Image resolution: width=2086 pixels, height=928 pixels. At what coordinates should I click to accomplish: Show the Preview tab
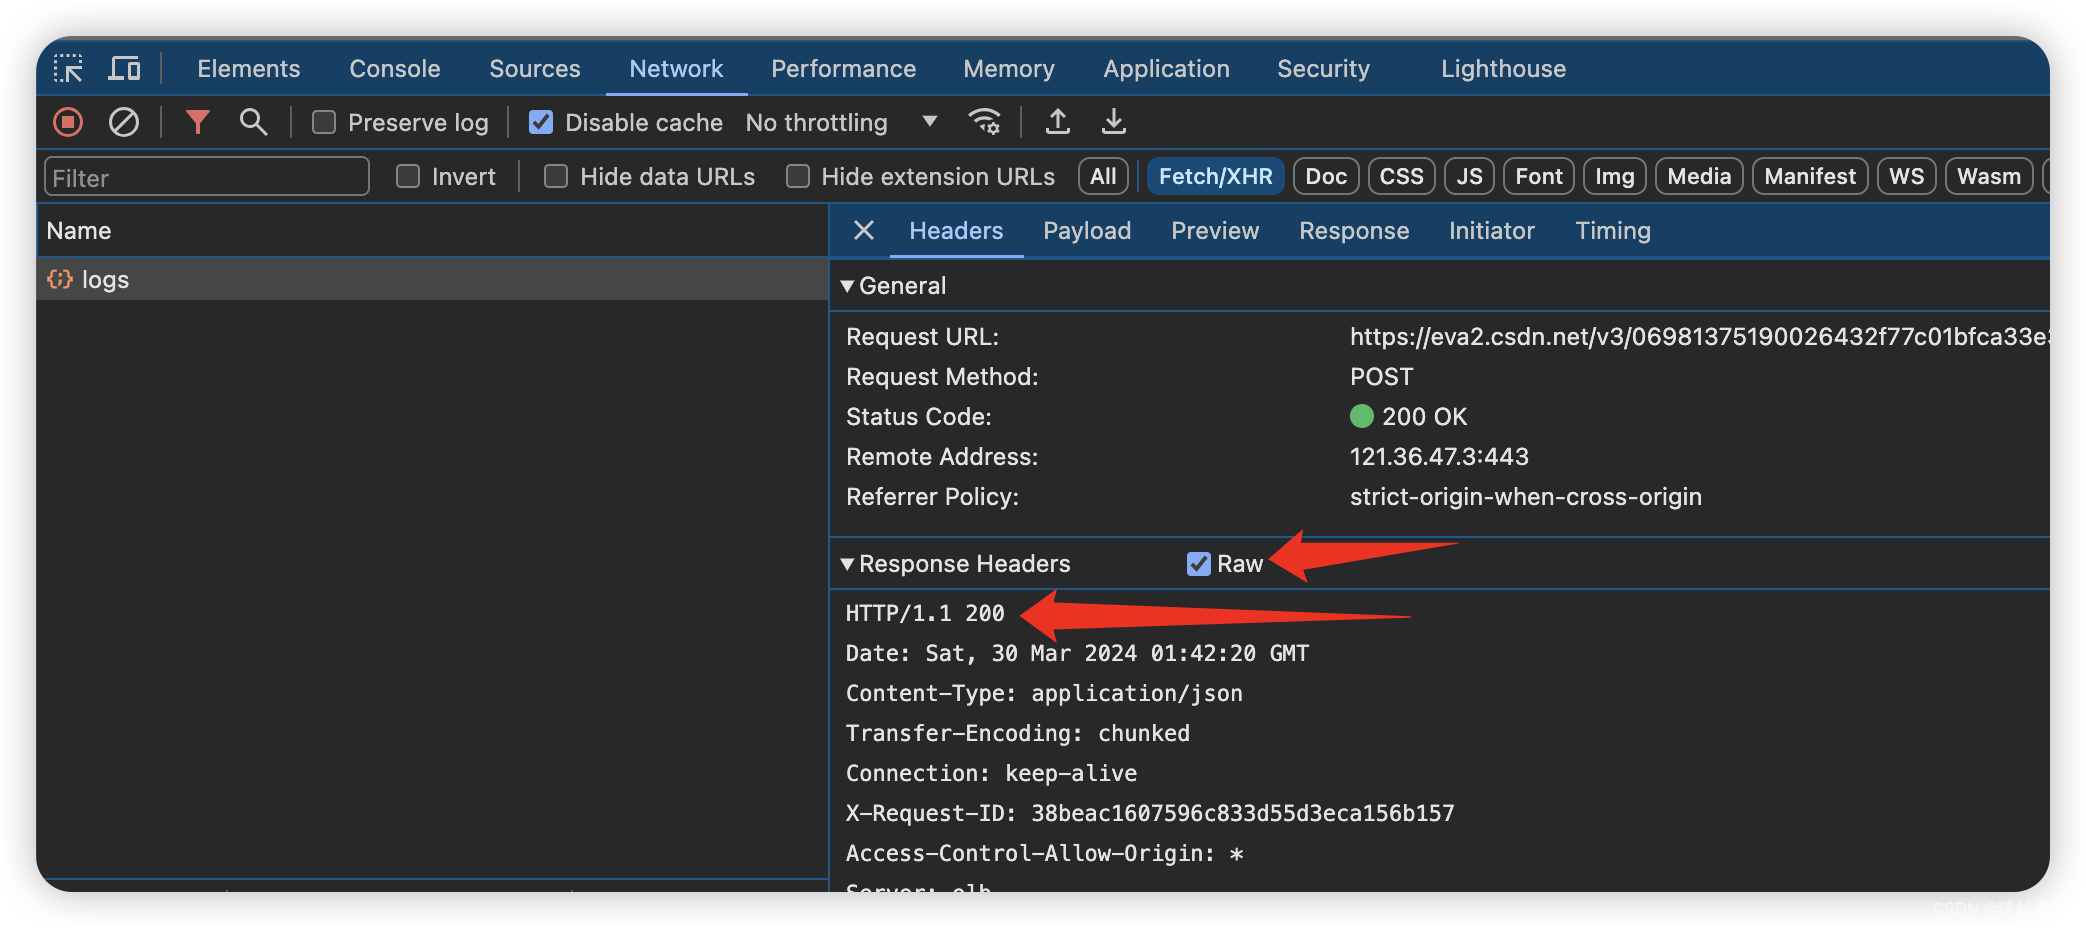pos(1215,231)
